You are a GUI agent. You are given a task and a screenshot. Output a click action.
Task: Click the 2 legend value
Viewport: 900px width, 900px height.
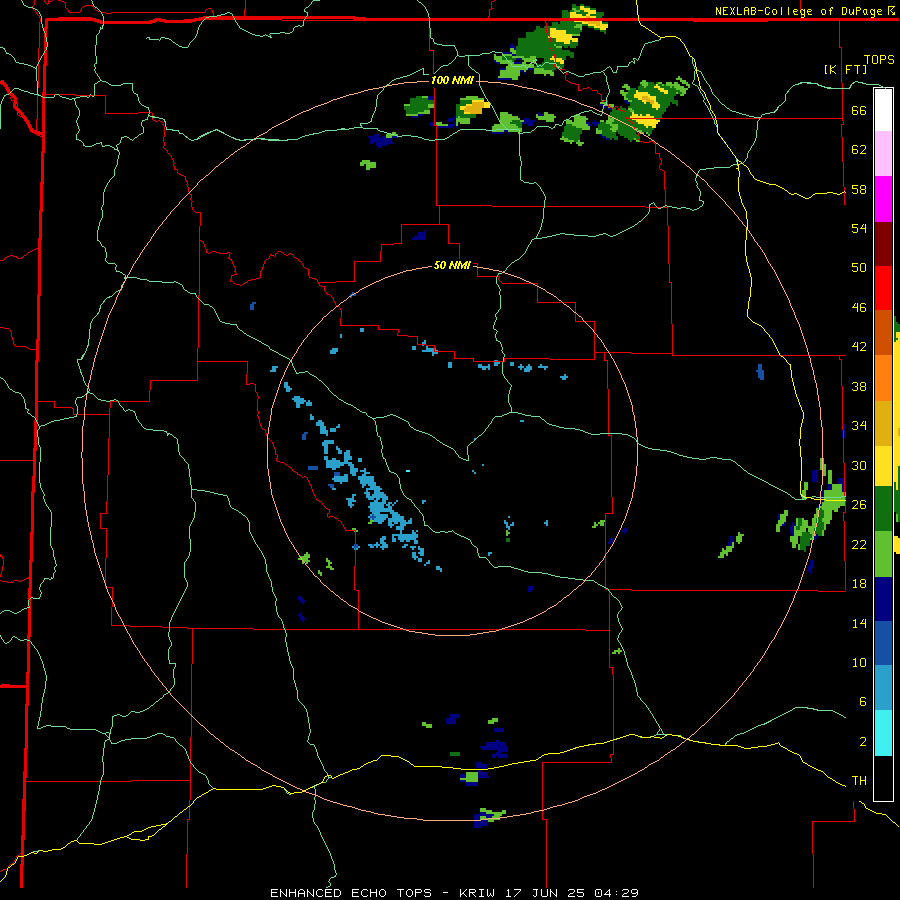coord(862,742)
